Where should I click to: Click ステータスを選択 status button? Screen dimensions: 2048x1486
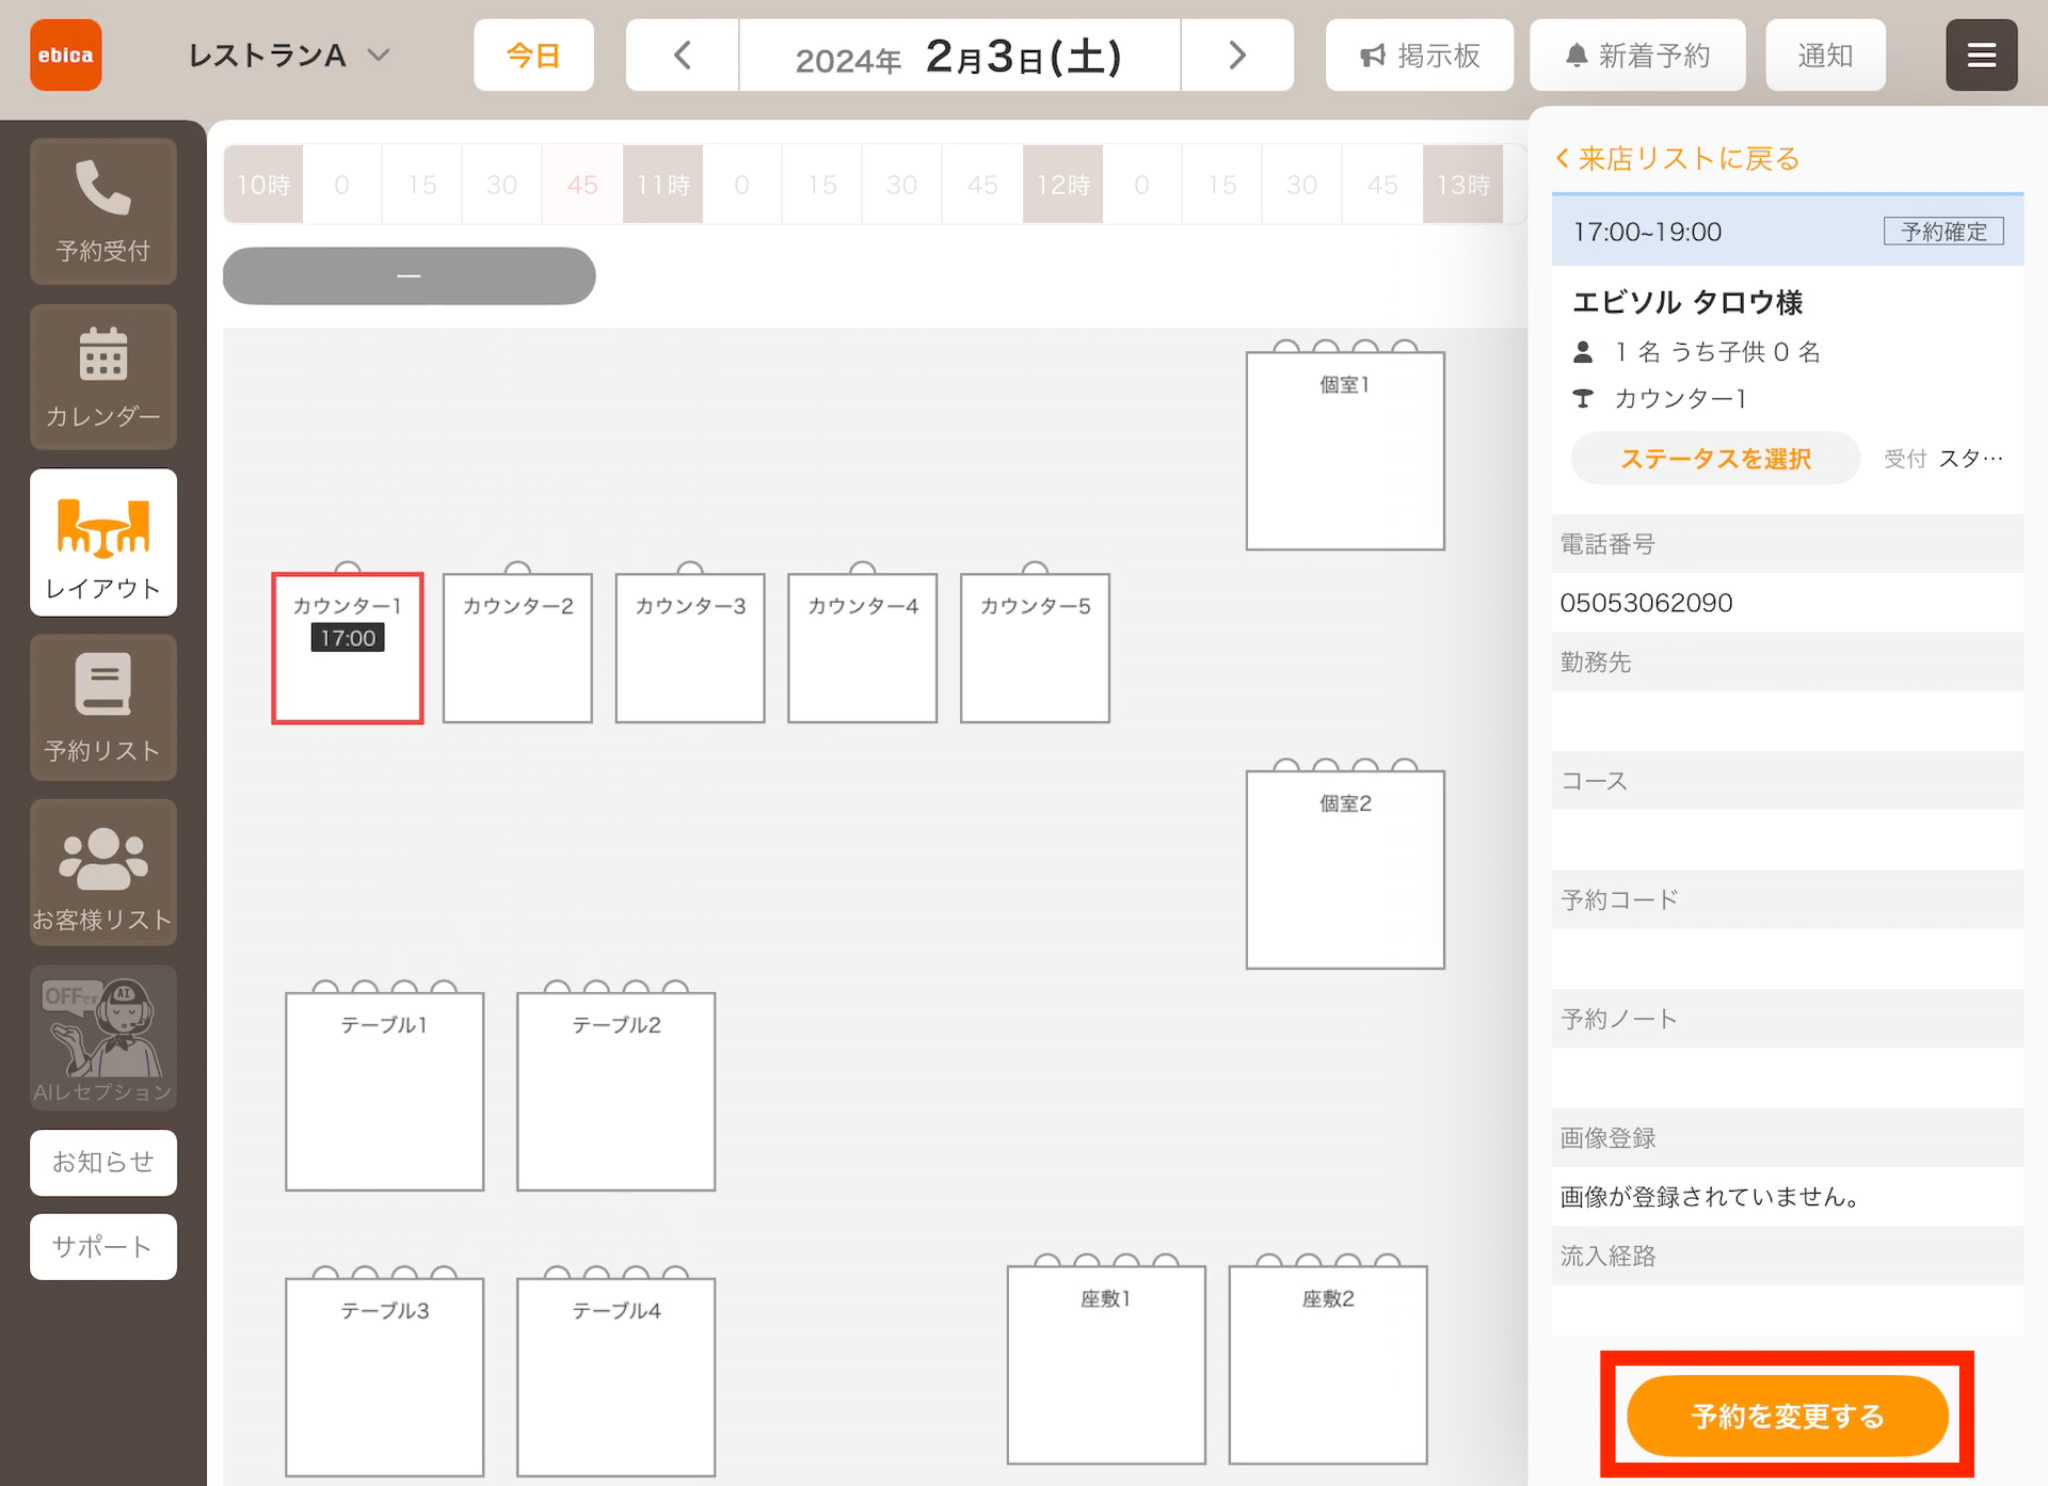pyautogui.click(x=1715, y=458)
